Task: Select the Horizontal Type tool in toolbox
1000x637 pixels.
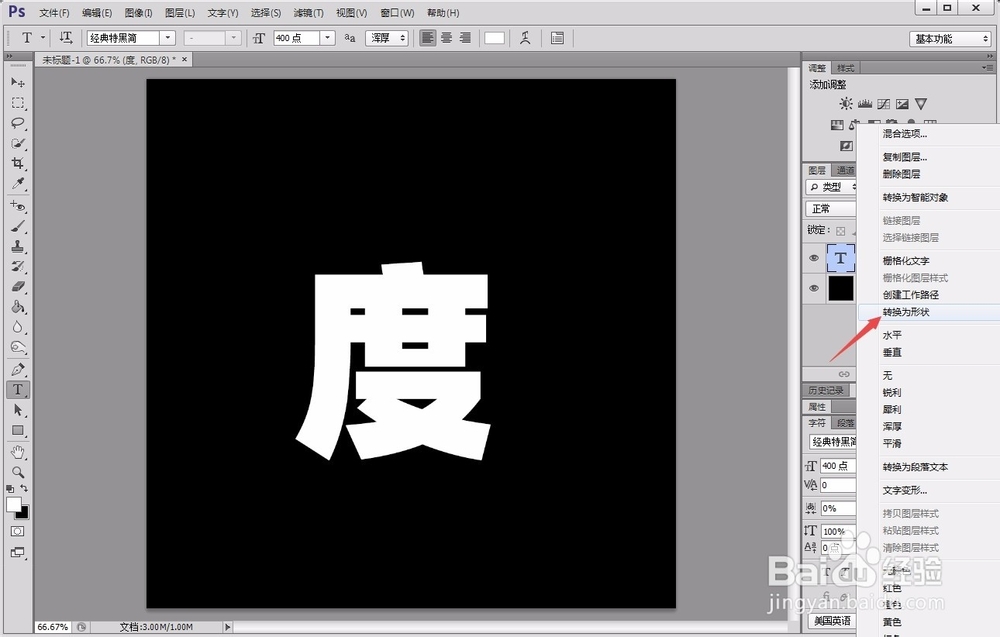Action: [x=18, y=390]
